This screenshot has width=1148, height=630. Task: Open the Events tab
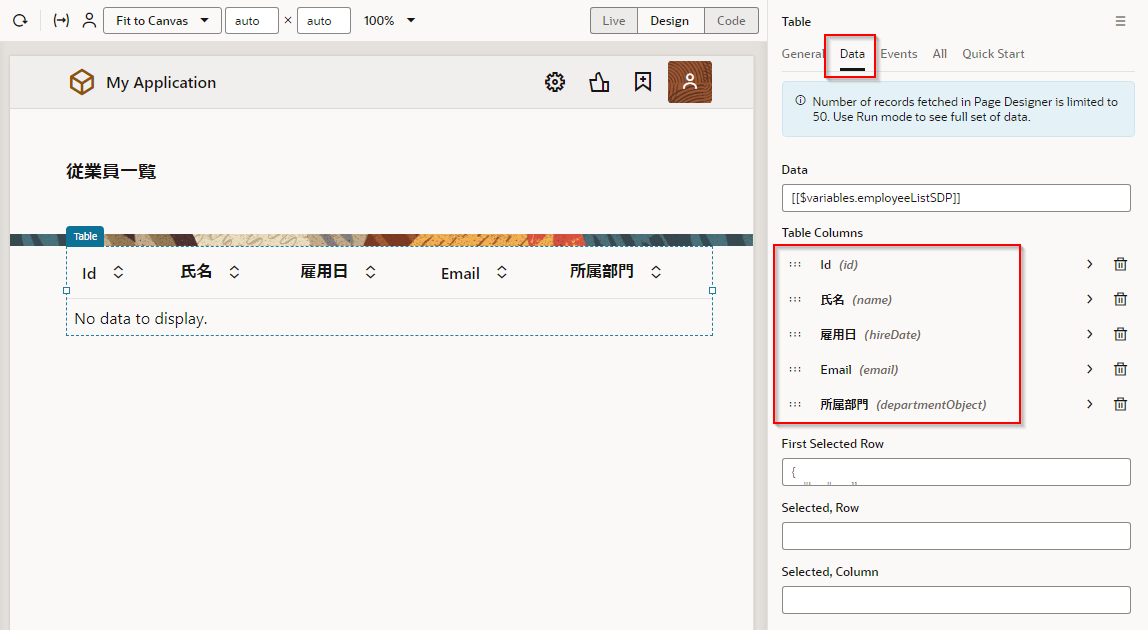898,54
